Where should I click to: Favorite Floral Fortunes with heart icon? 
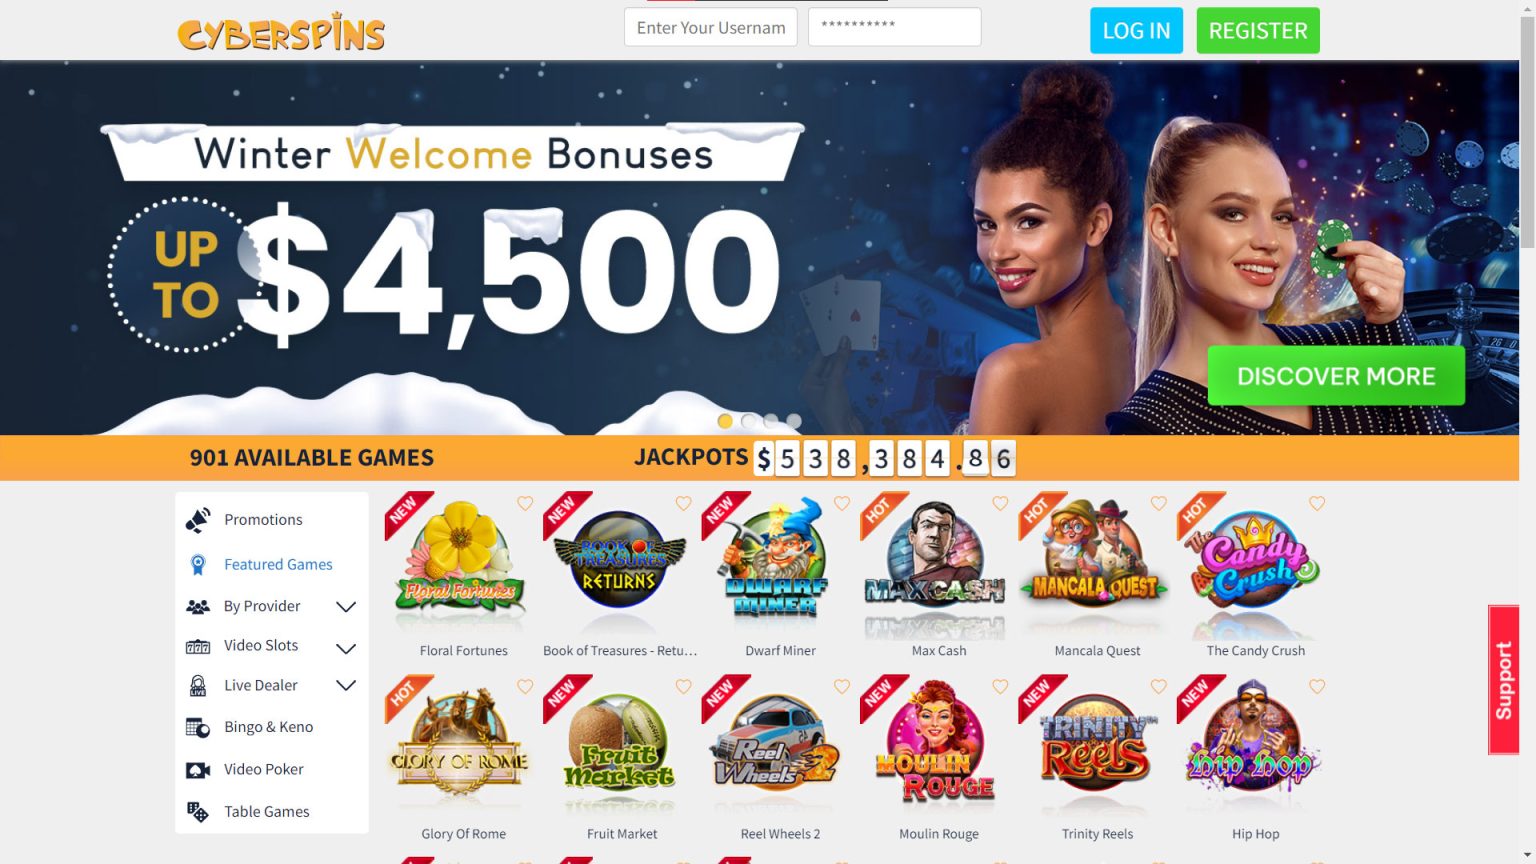[x=525, y=504]
